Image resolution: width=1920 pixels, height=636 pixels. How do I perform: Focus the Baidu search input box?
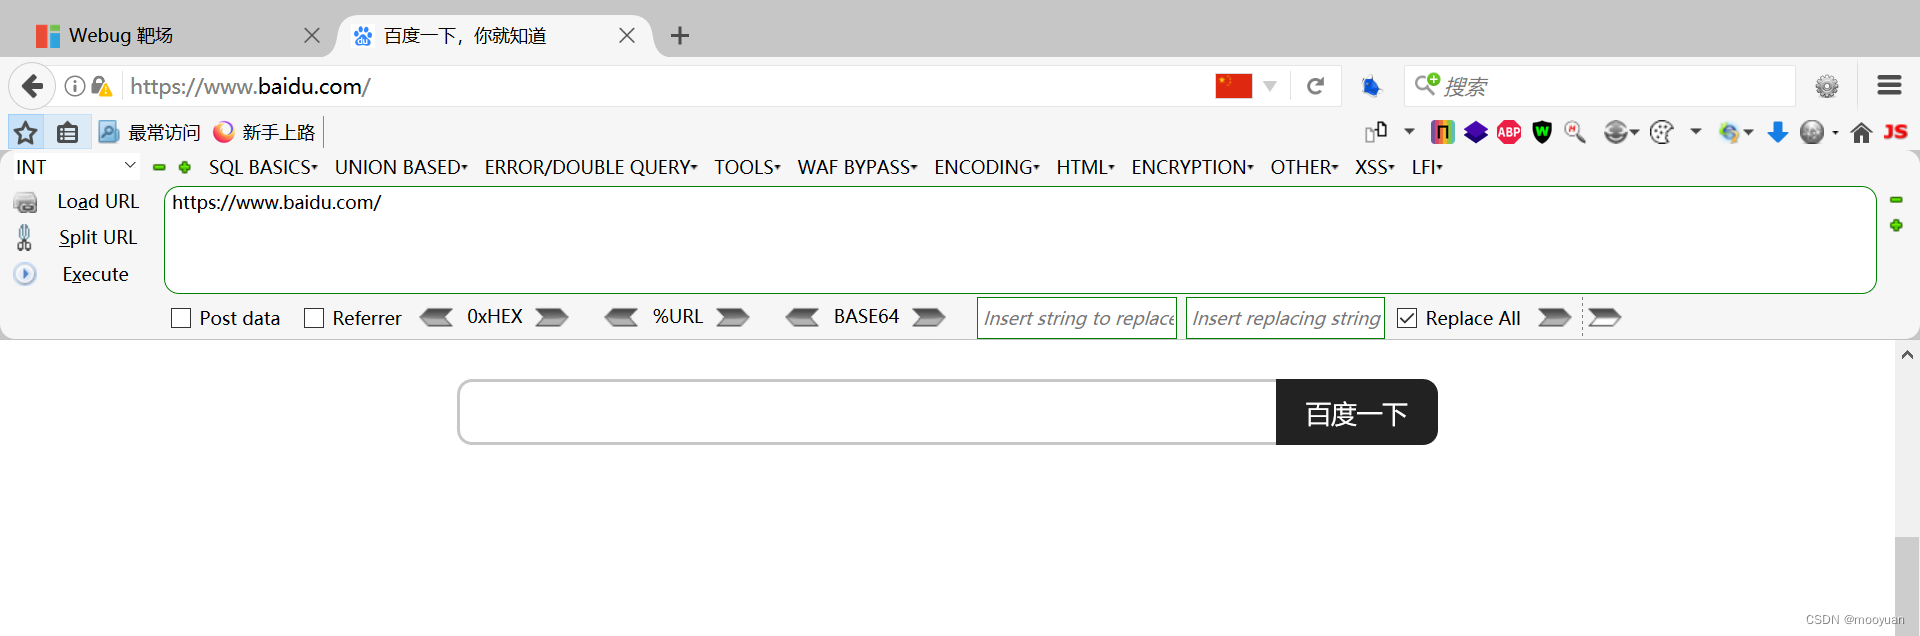(867, 412)
